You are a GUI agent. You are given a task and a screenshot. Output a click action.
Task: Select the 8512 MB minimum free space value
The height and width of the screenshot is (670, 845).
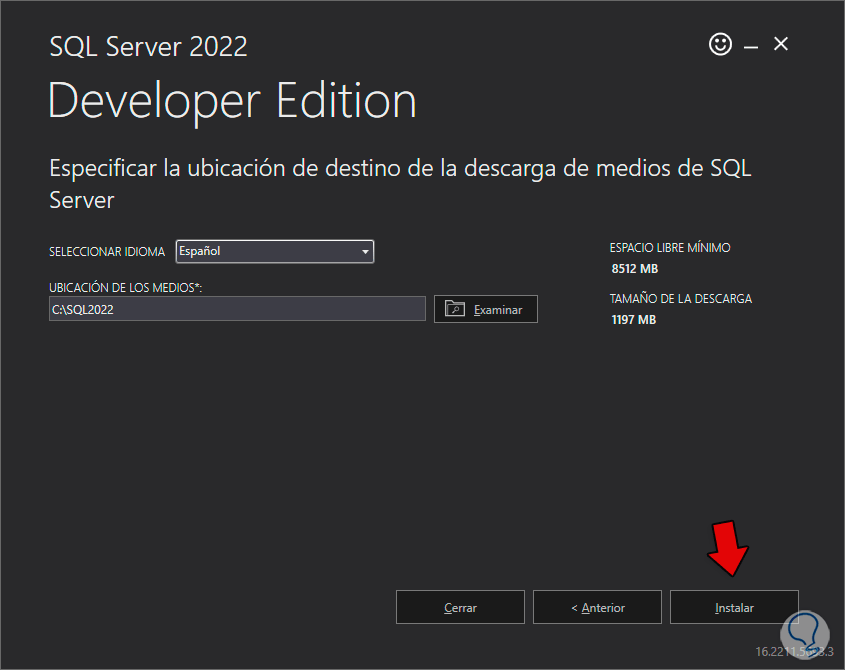tap(634, 268)
